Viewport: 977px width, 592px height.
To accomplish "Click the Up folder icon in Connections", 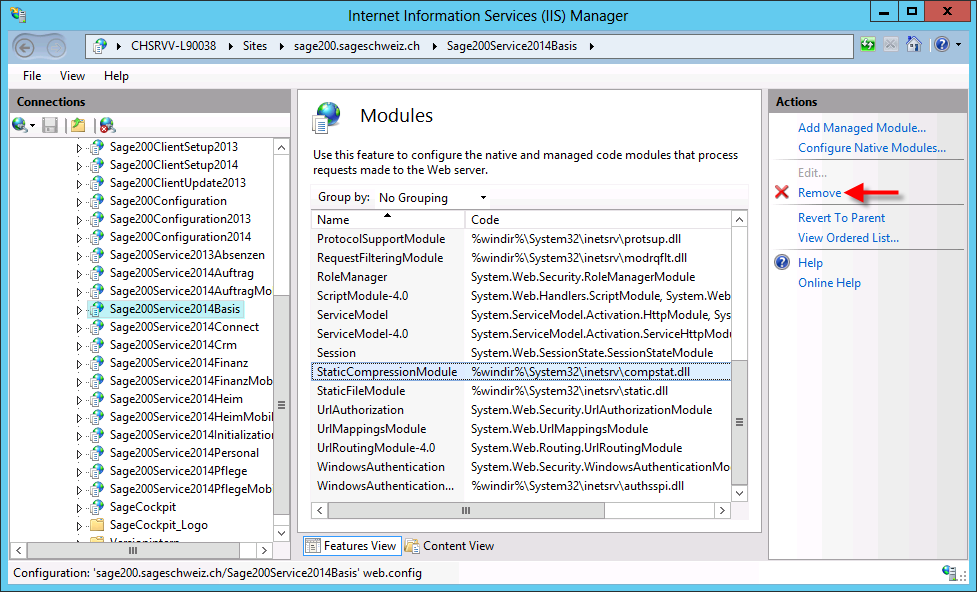I will 78,125.
